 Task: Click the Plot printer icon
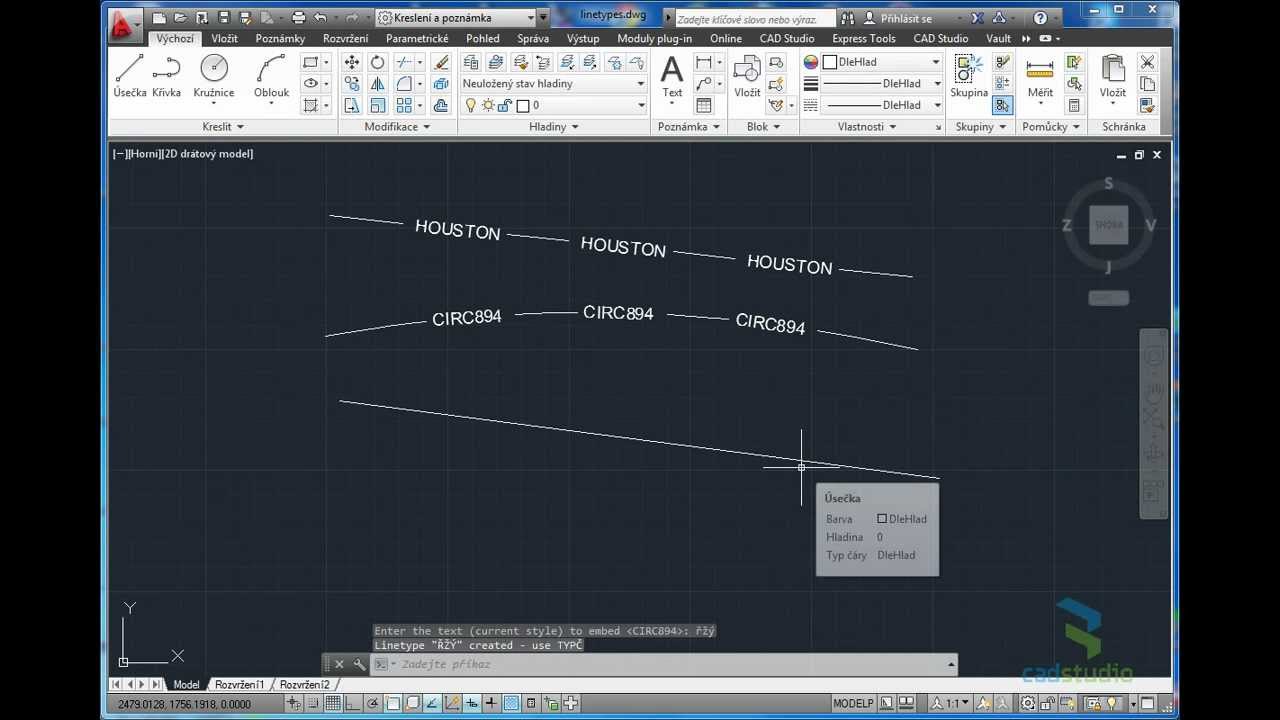(x=298, y=18)
